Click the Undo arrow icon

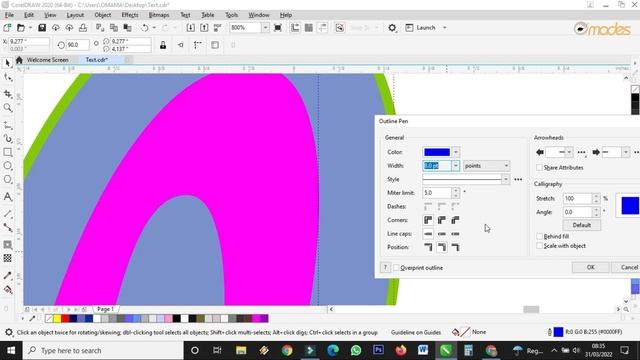[x=144, y=28]
